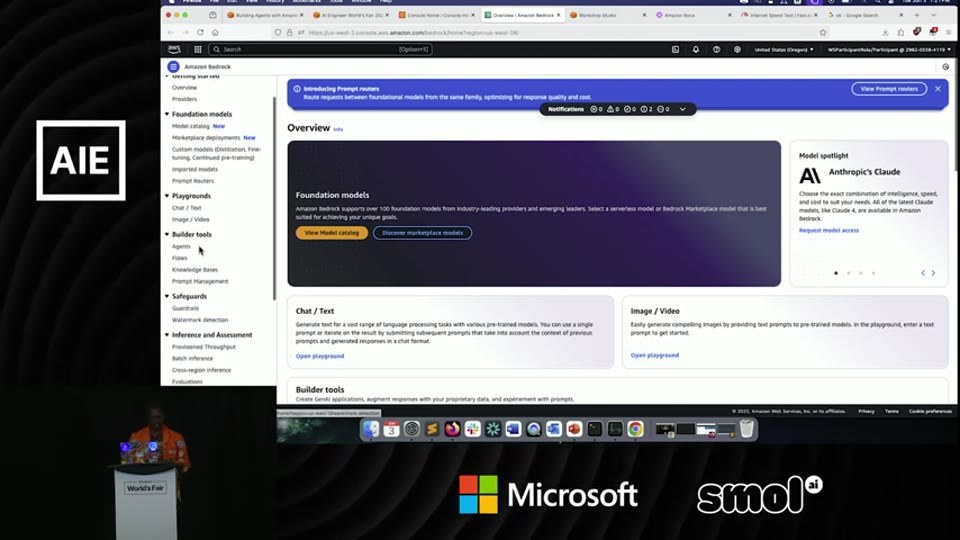Screen dimensions: 960x540
Task: Open Calendar from the dock
Action: (391, 429)
